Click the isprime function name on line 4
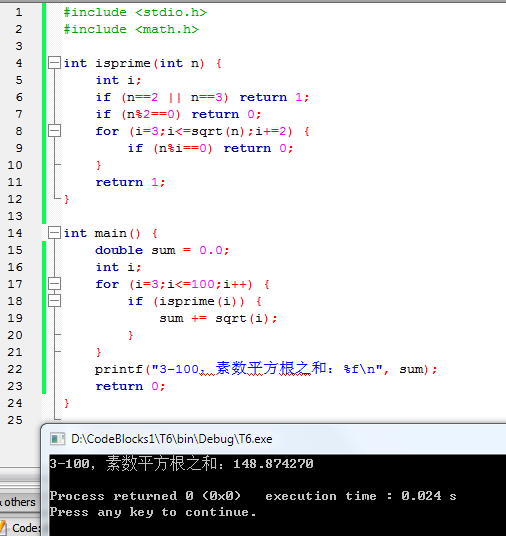The height and width of the screenshot is (536, 506). pyautogui.click(x=123, y=63)
